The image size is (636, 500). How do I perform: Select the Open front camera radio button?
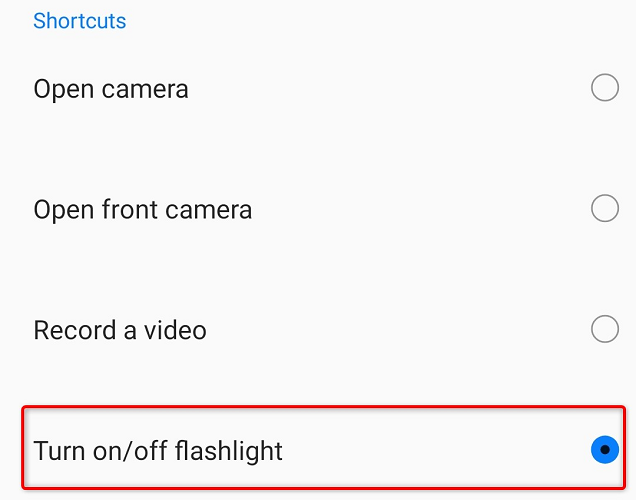[605, 209]
